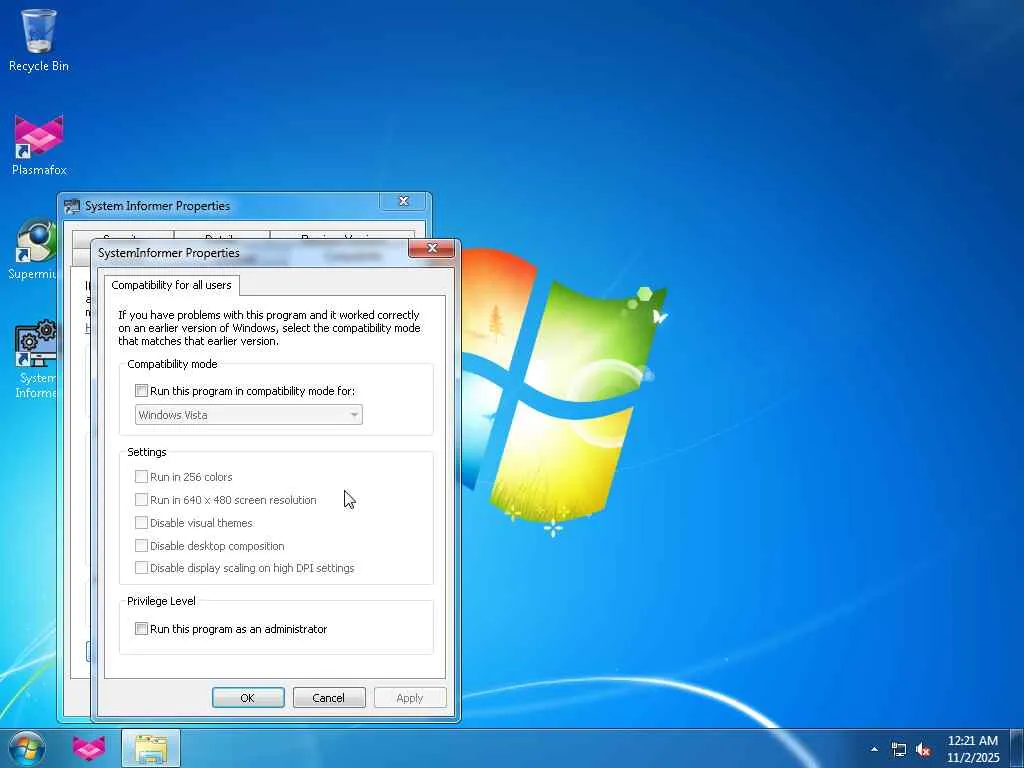
Task: Open the network status tray icon
Action: 899,750
